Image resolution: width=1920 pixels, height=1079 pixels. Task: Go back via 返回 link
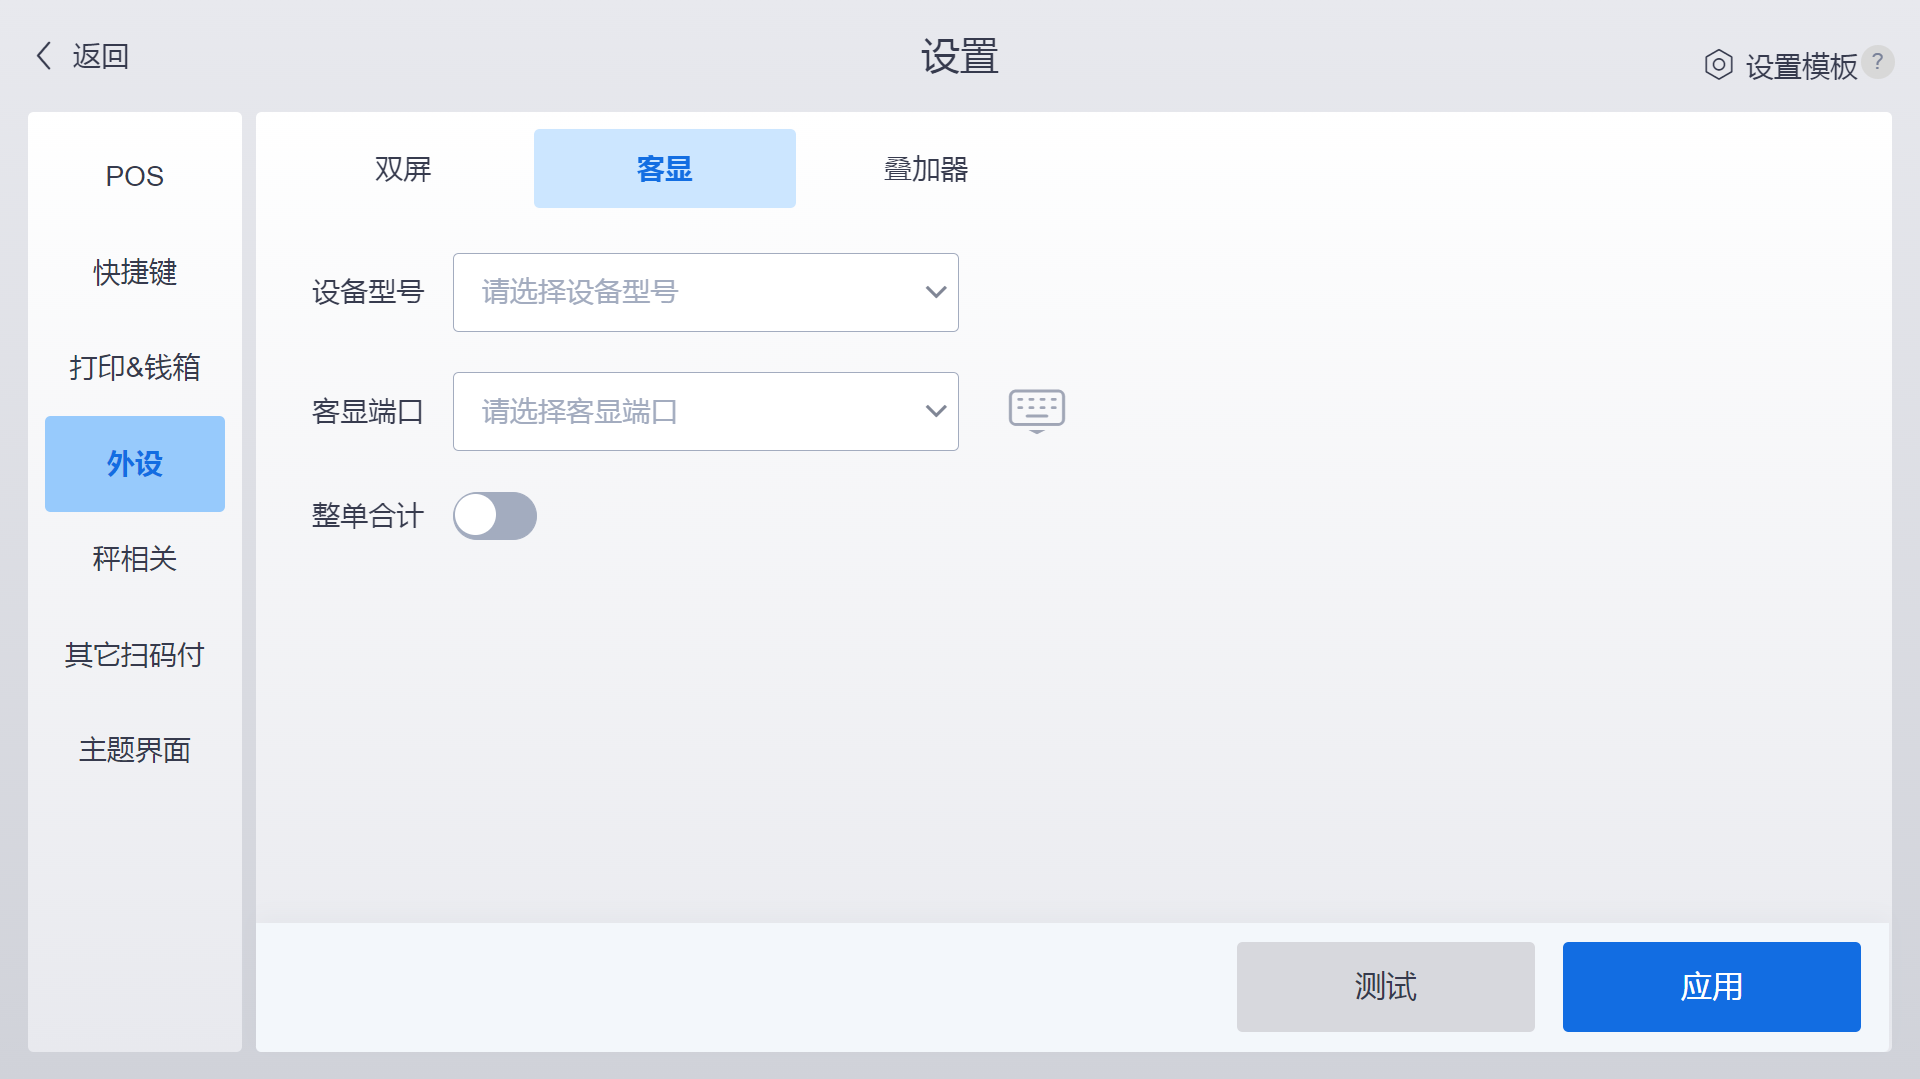pos(101,56)
